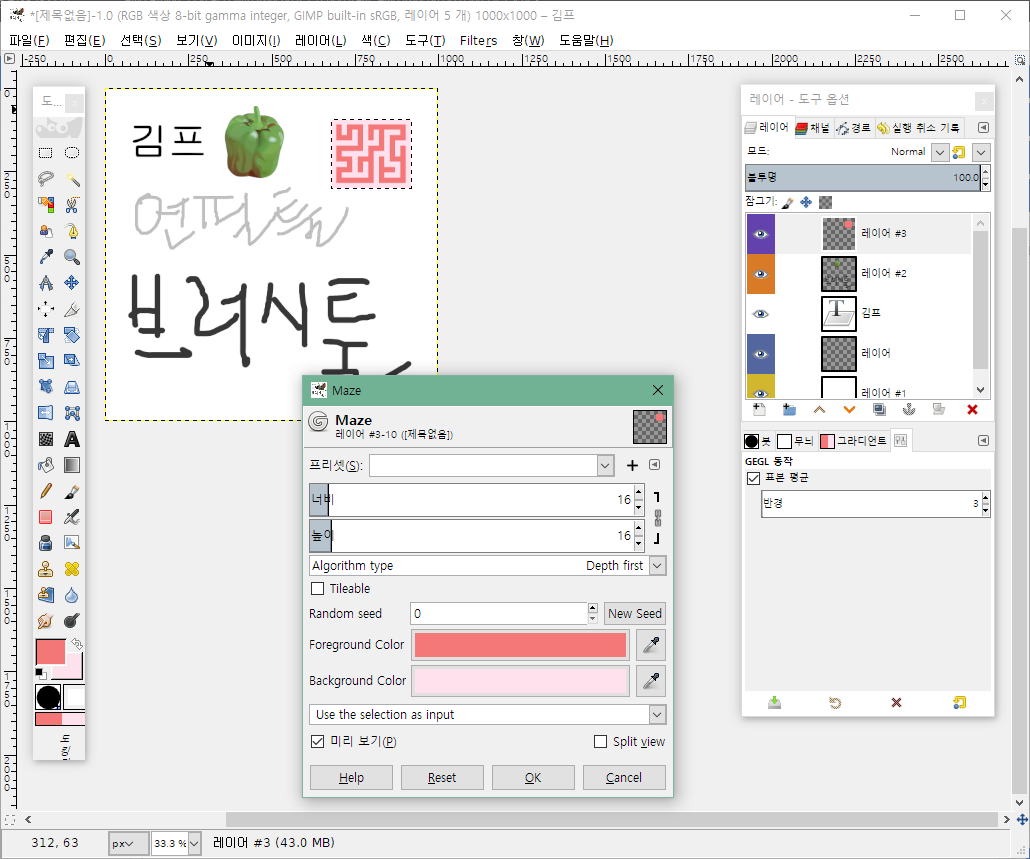Image resolution: width=1030 pixels, height=859 pixels.
Task: Click the 불투명 opacity slider
Action: 862,177
